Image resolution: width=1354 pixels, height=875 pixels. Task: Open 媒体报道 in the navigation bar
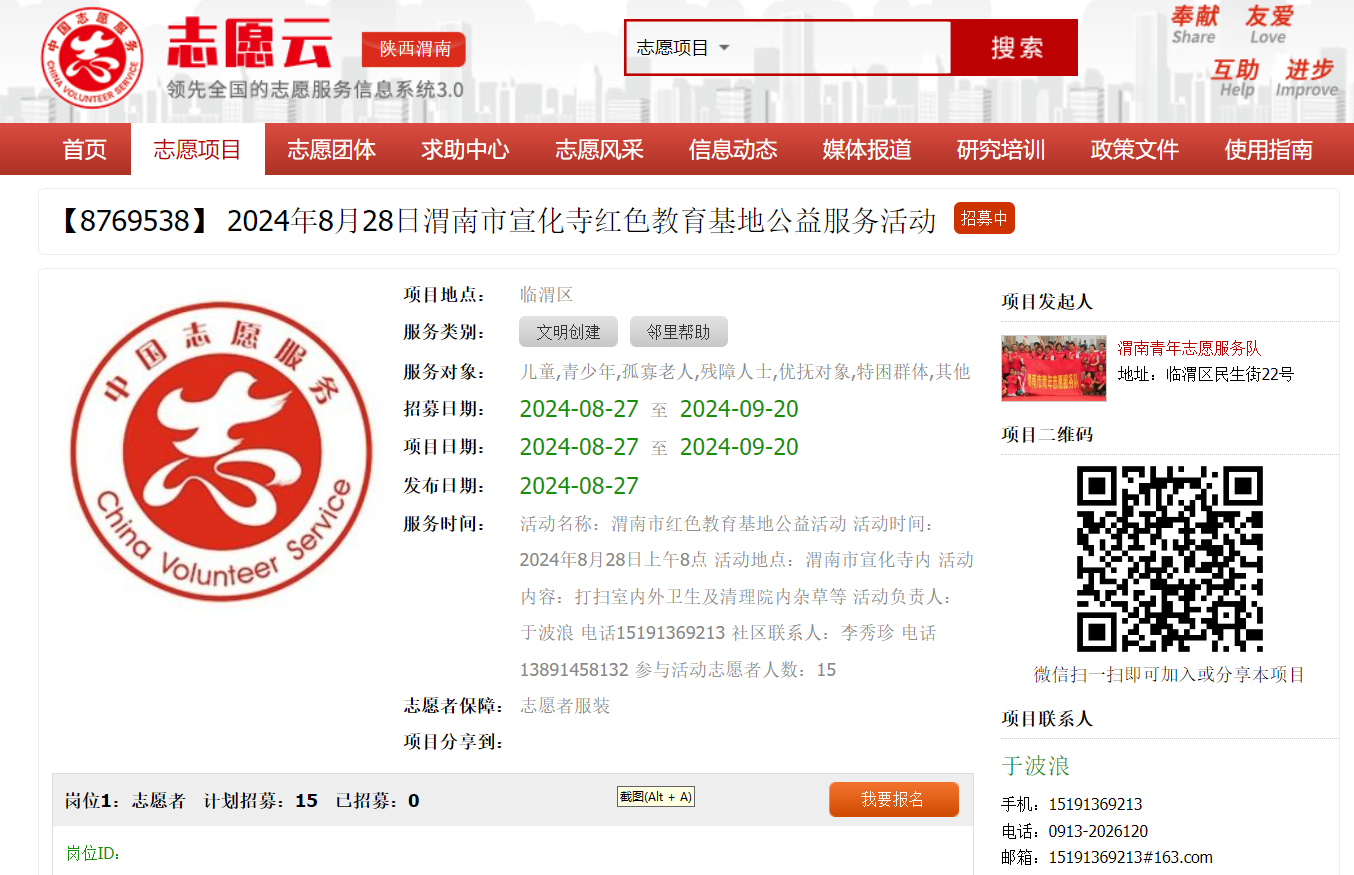pos(867,150)
